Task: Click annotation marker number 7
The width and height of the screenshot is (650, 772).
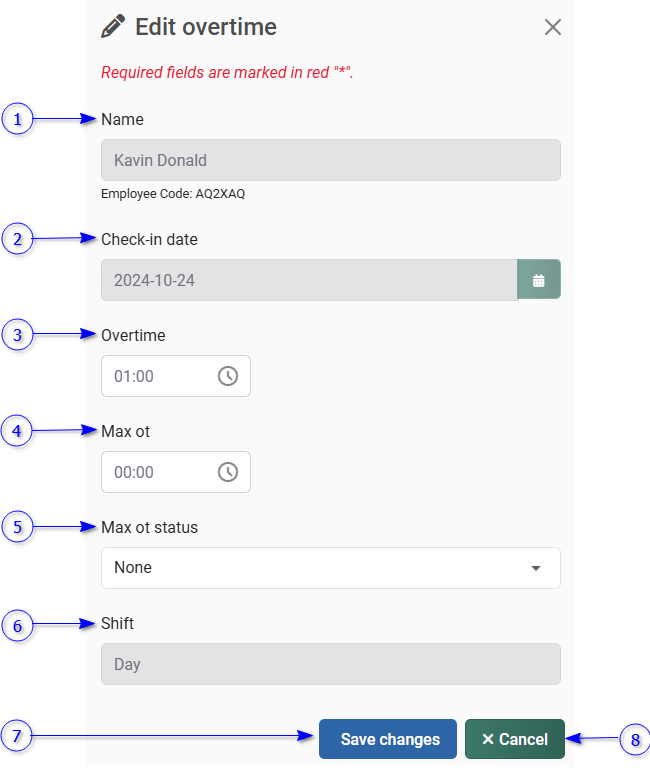Action: pos(17,736)
